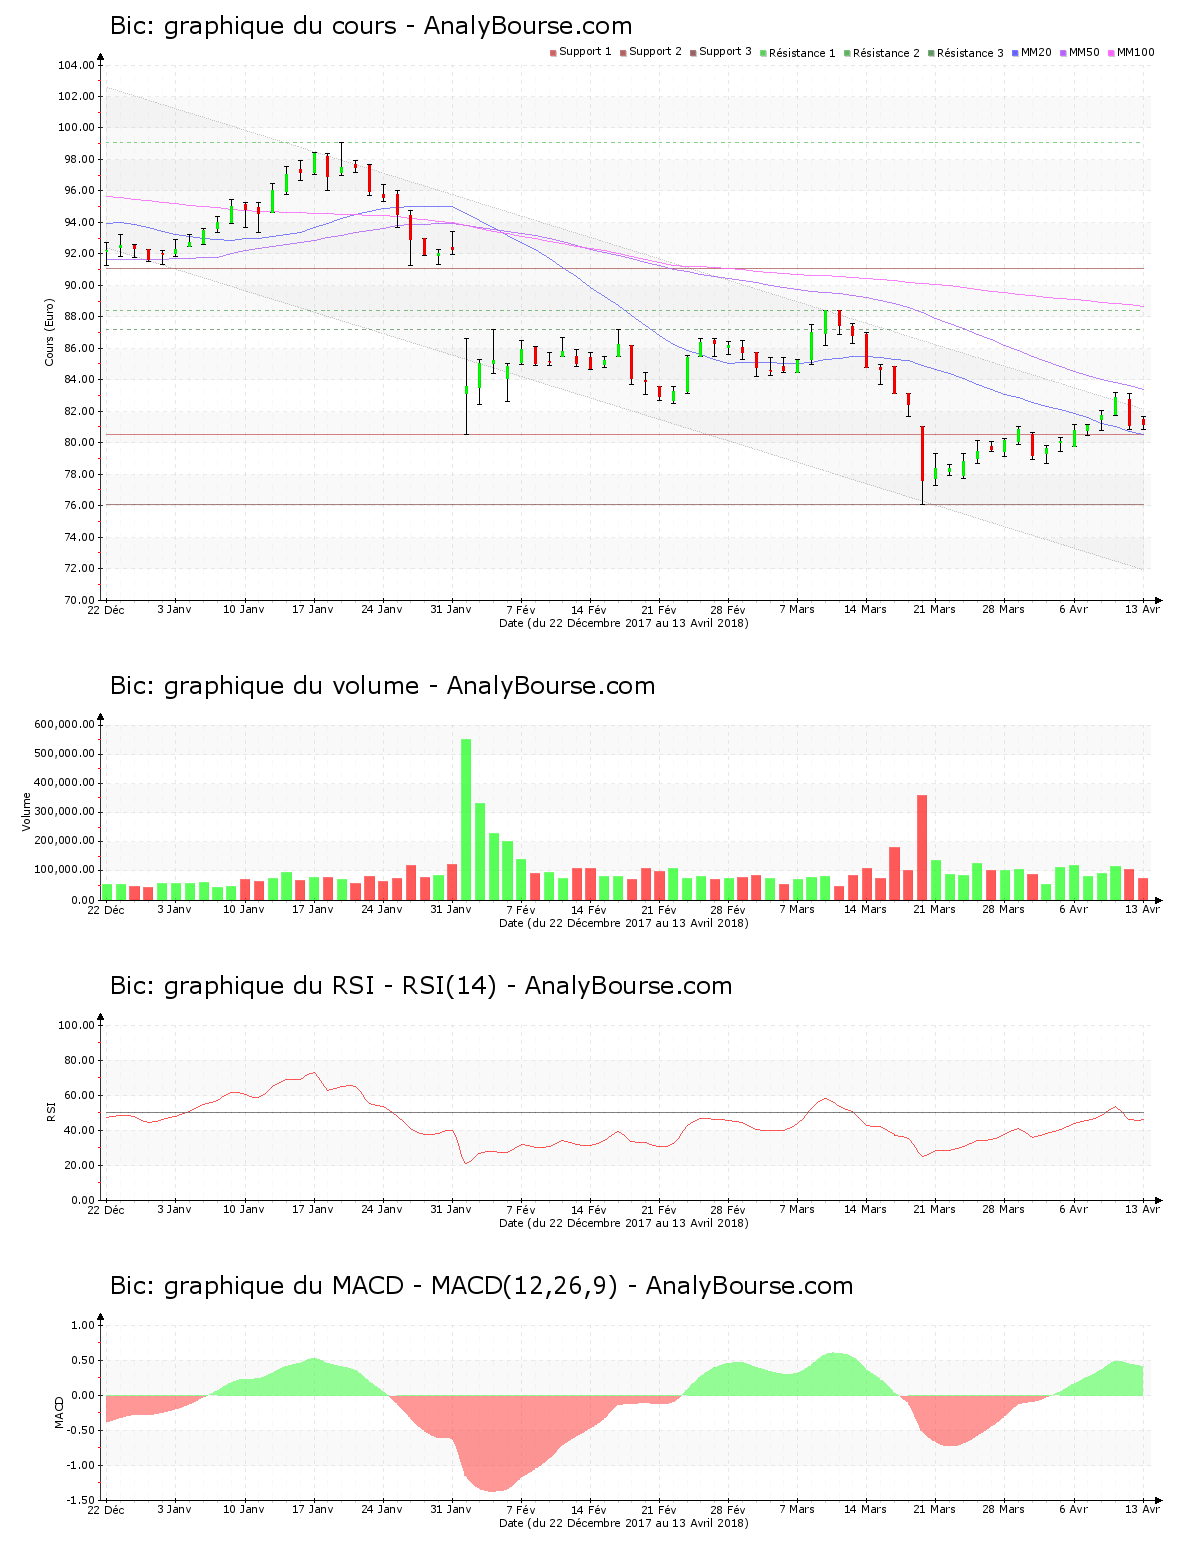The width and height of the screenshot is (1200, 1550).
Task: Click the 'MACD' vertical axis title
Action: coord(59,1412)
